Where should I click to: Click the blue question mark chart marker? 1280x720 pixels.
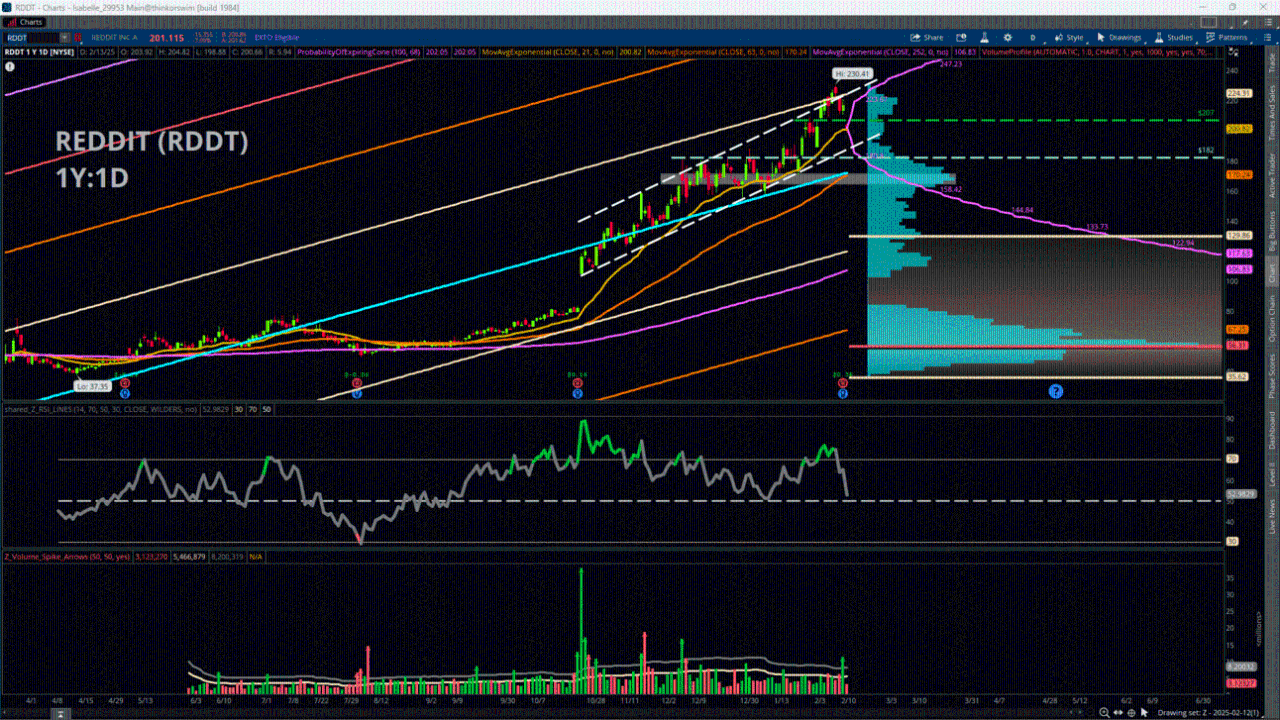[x=1055, y=390]
